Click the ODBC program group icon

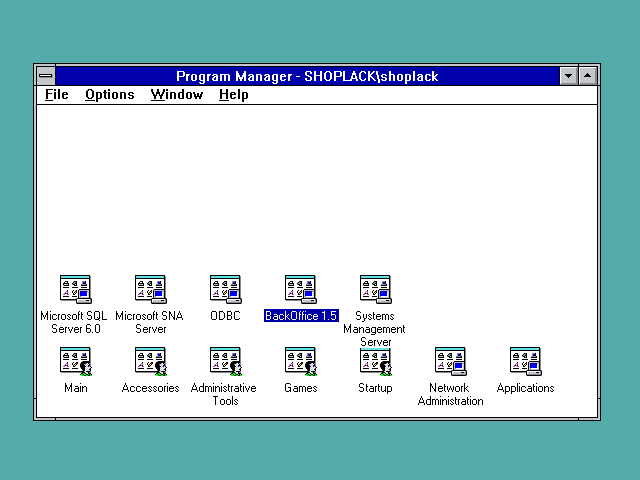coord(226,289)
